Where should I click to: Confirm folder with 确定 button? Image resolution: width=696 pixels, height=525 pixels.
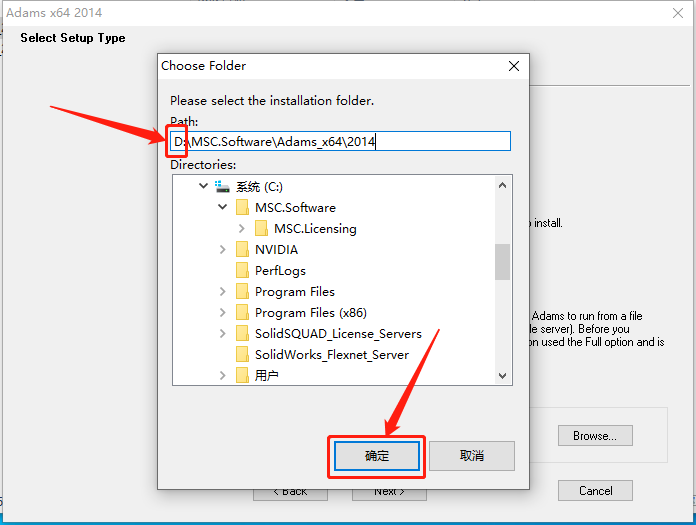tap(377, 456)
